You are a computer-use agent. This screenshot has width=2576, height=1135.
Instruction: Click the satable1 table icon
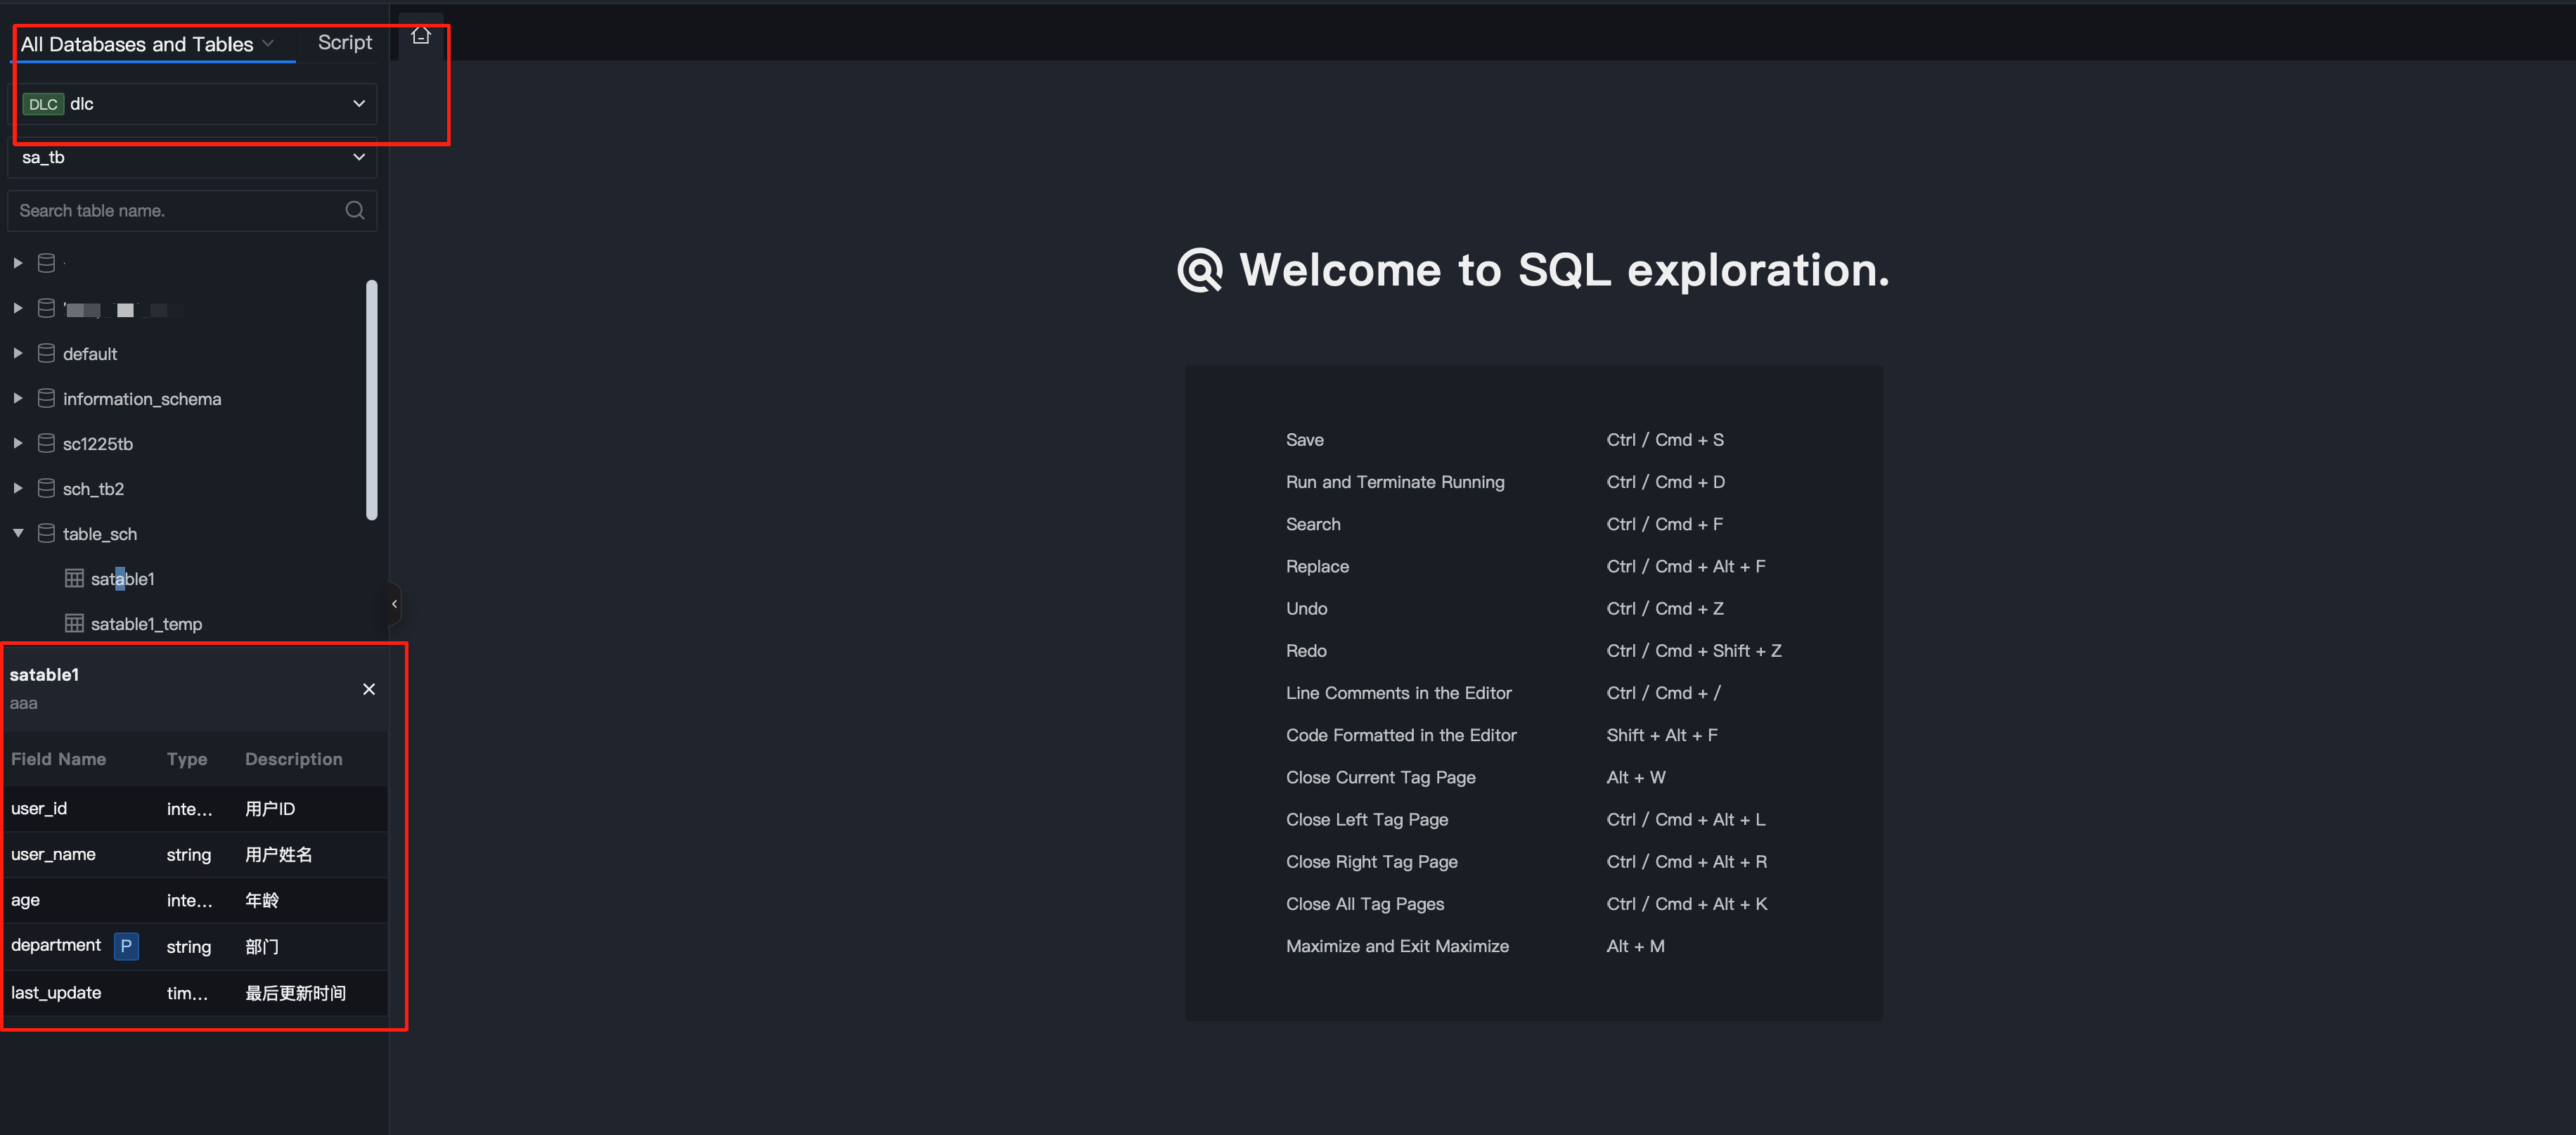74,579
